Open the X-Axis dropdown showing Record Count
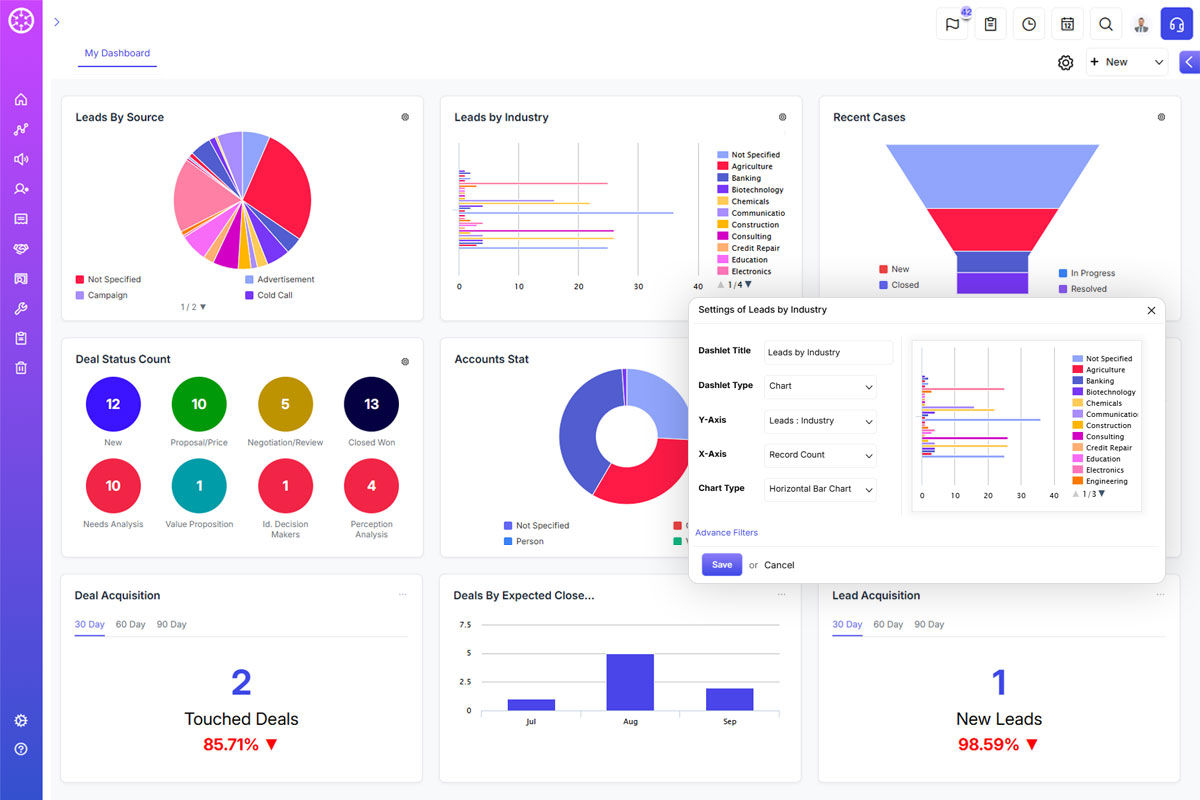Screen dimensions: 1200x800 tap(820, 454)
